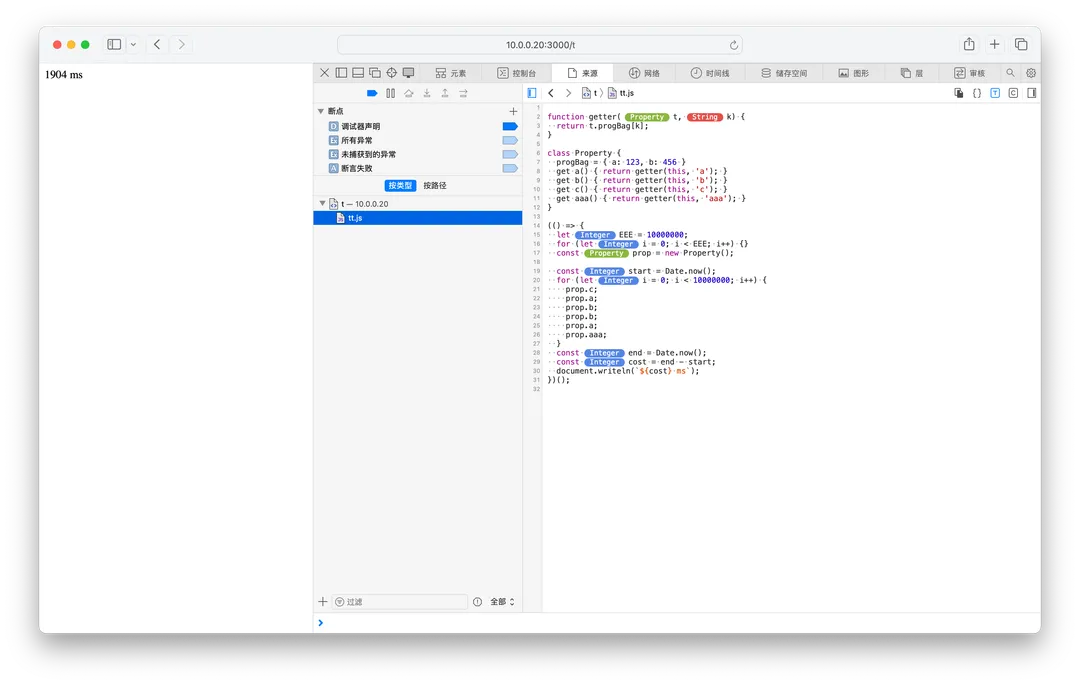
Task: Toggle the 断言失败 breakpoint marker
Action: tap(509, 168)
